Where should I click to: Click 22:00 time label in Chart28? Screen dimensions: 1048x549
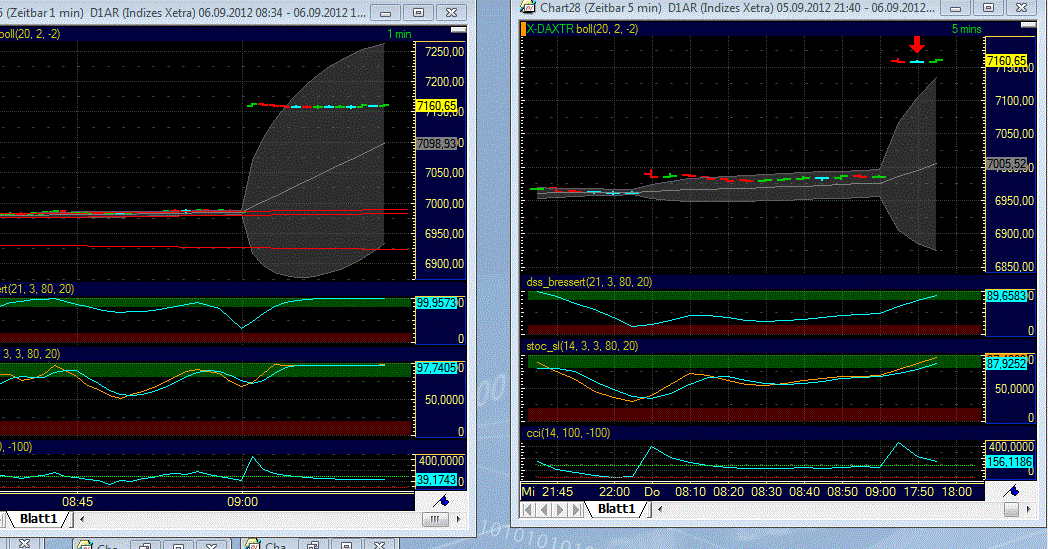pos(614,491)
